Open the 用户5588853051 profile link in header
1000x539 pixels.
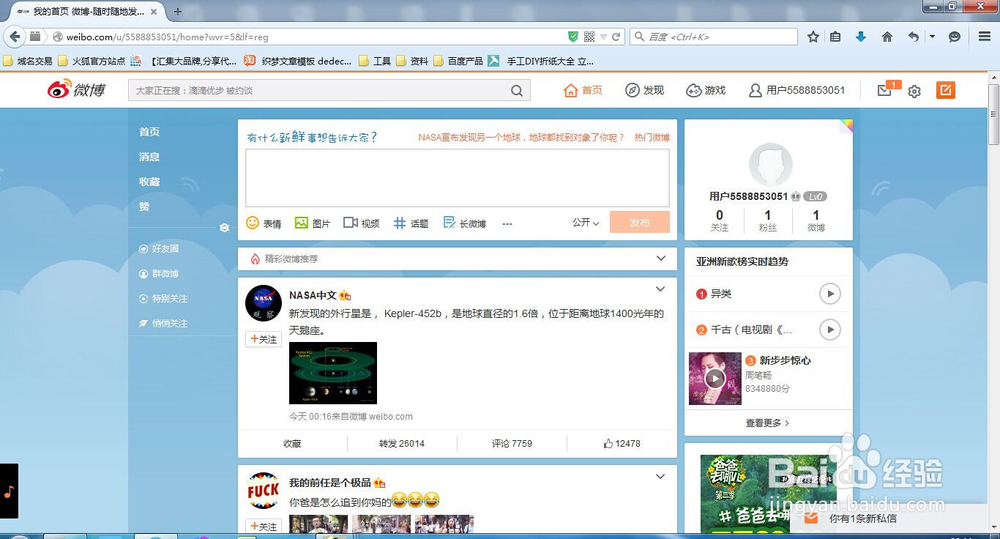pyautogui.click(x=797, y=91)
